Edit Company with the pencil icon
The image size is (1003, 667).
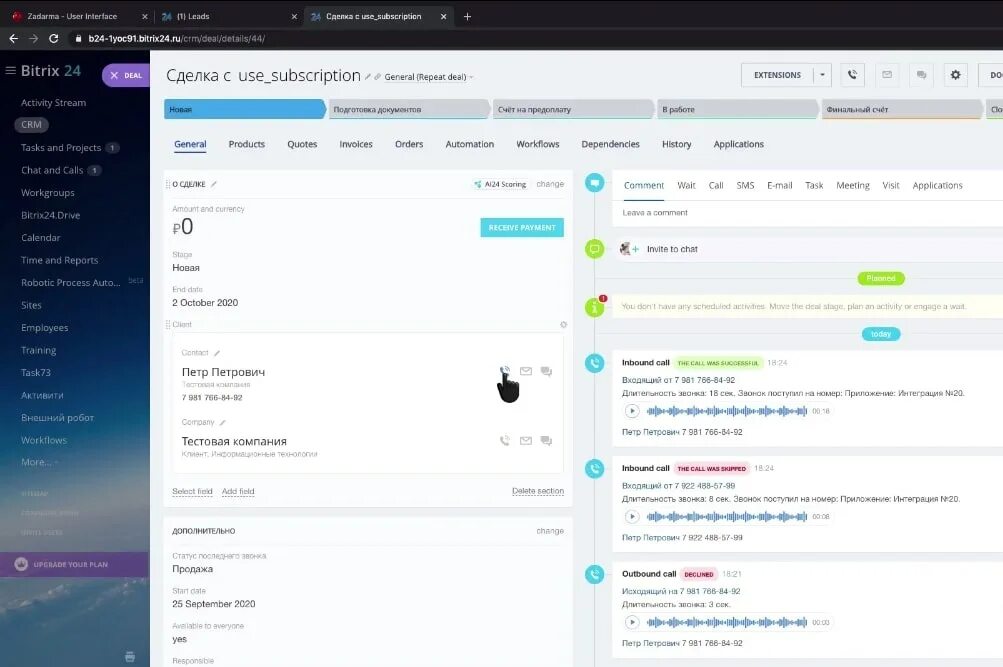pos(223,423)
